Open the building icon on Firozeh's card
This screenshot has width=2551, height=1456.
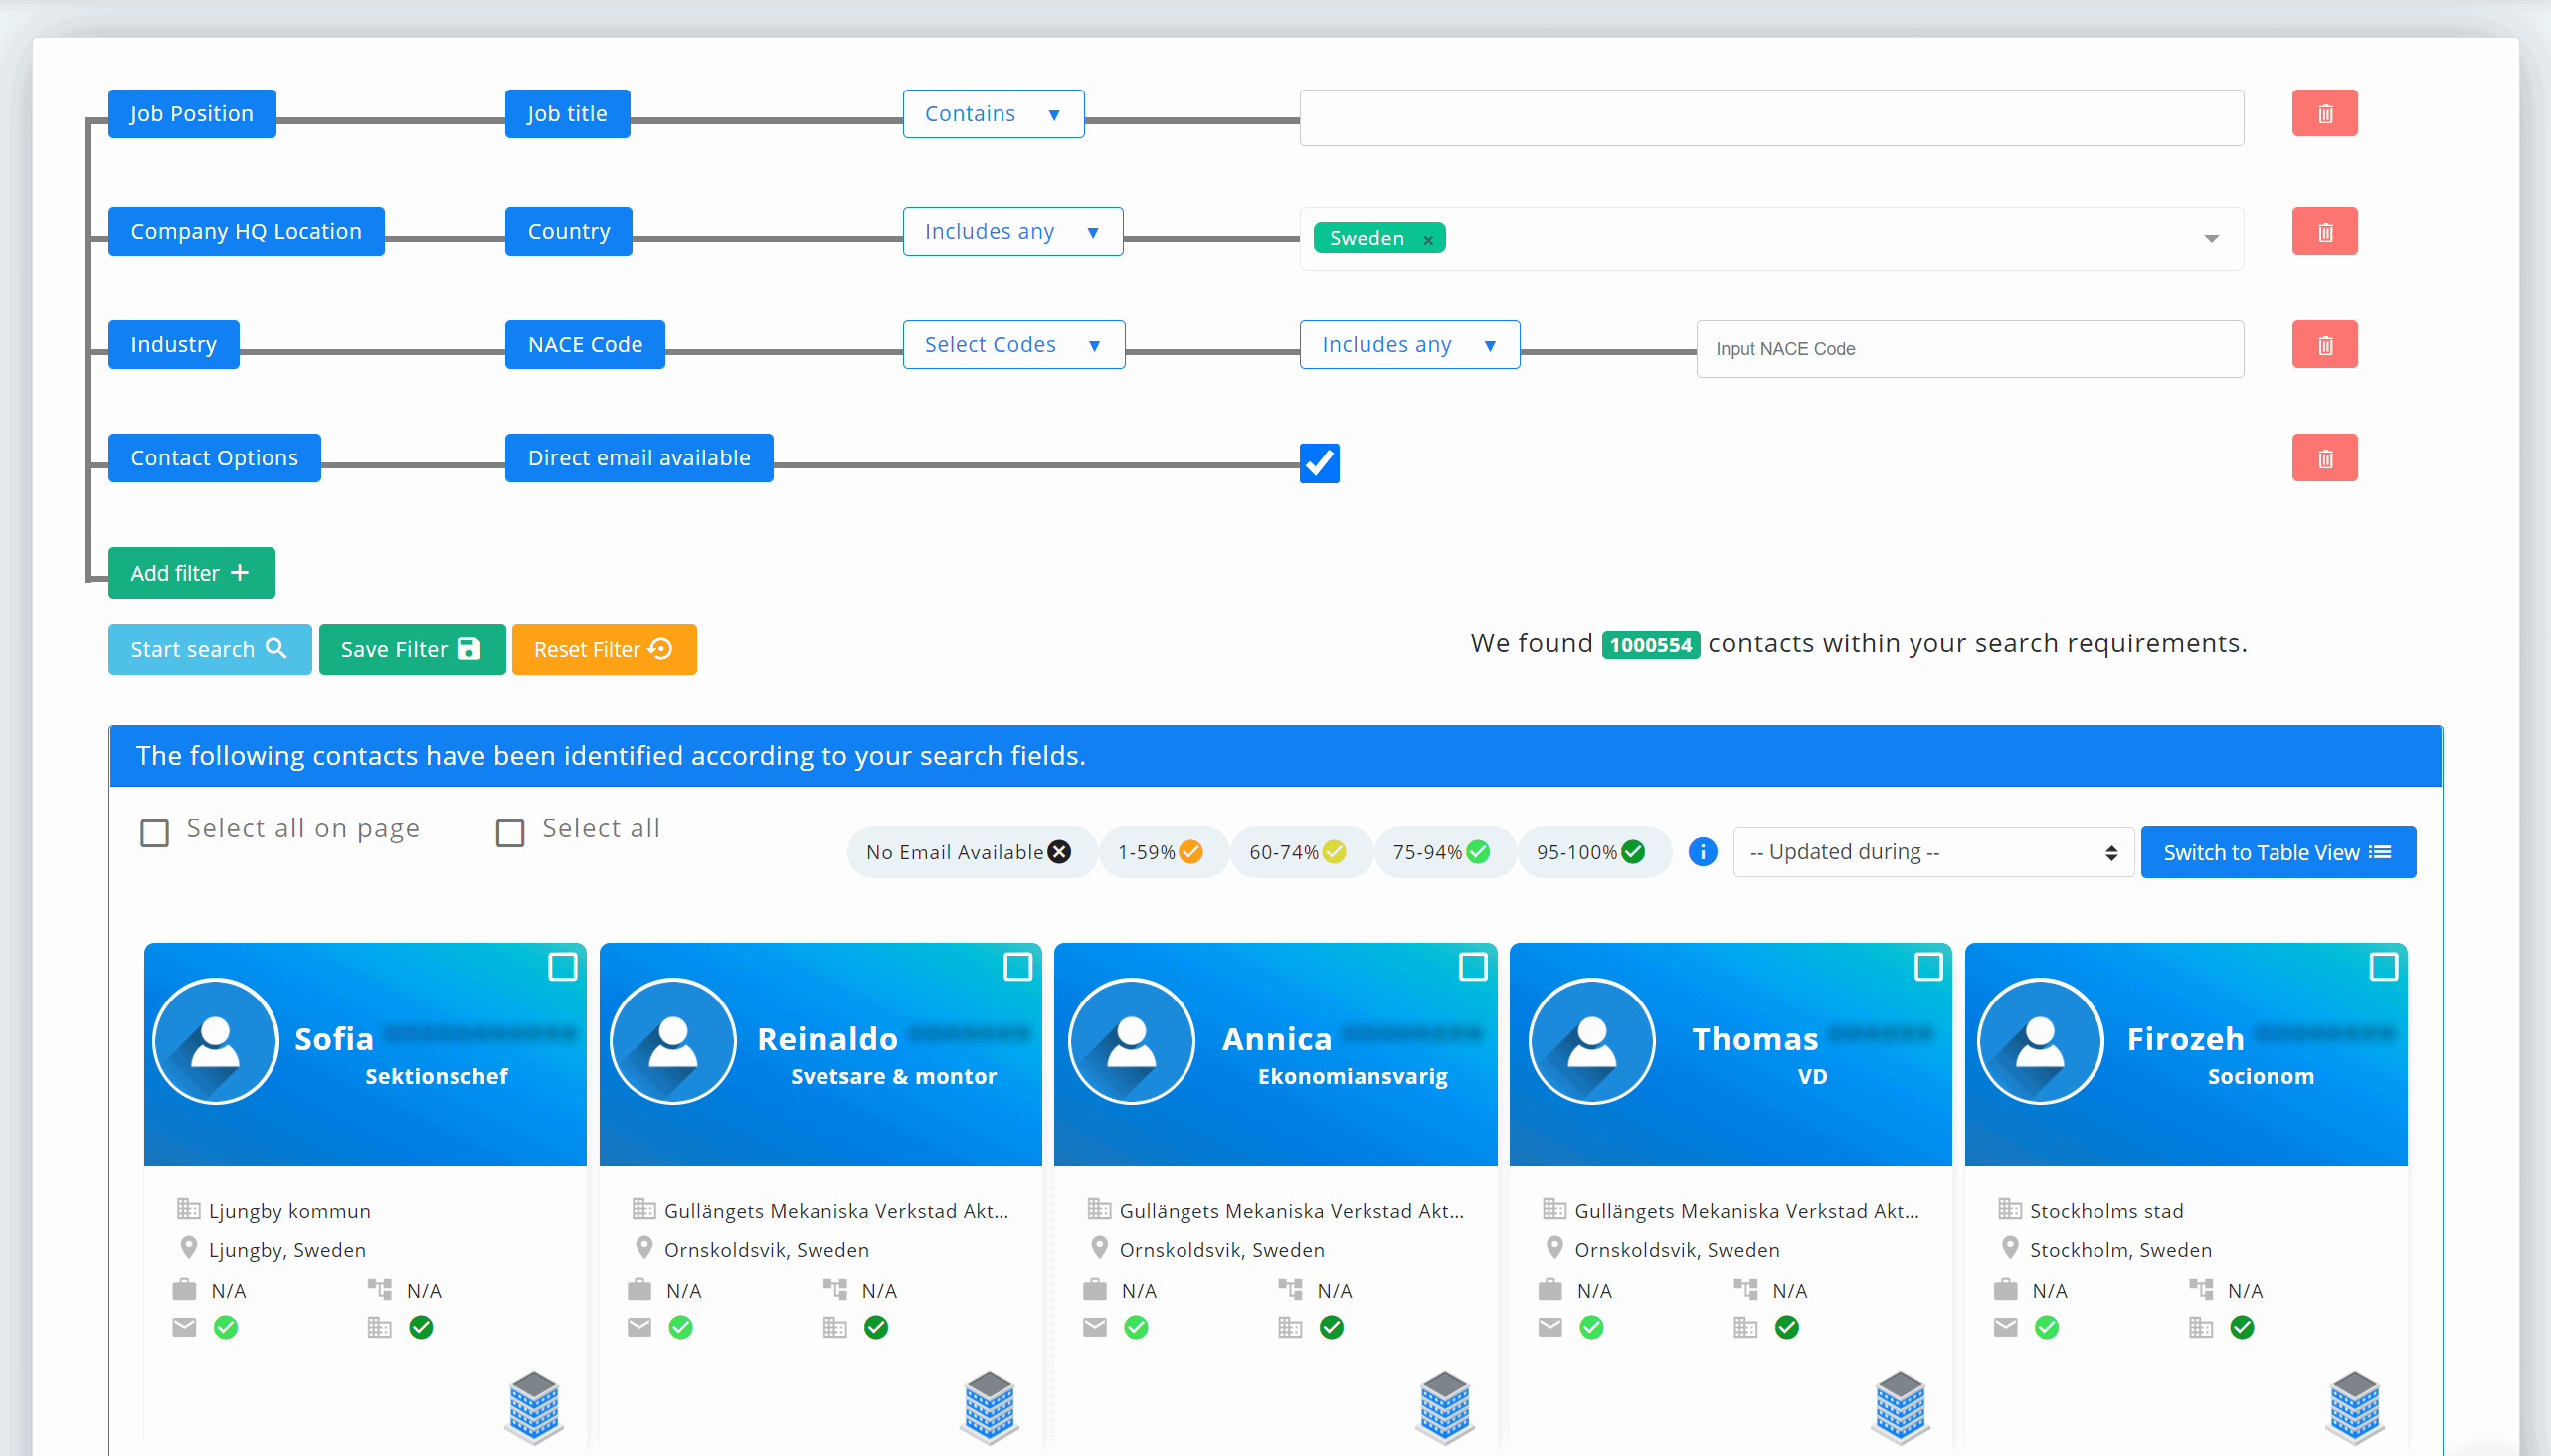tap(2355, 1406)
